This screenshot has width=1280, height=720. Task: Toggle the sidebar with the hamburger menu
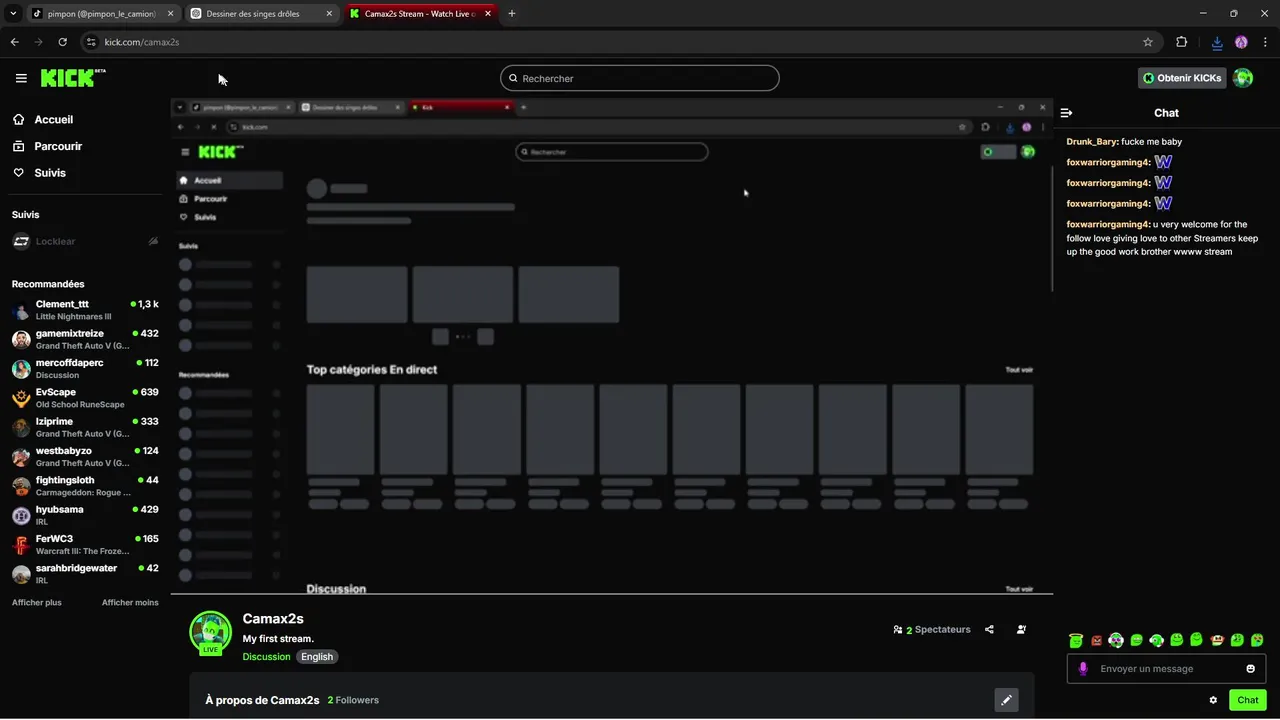pos(21,78)
